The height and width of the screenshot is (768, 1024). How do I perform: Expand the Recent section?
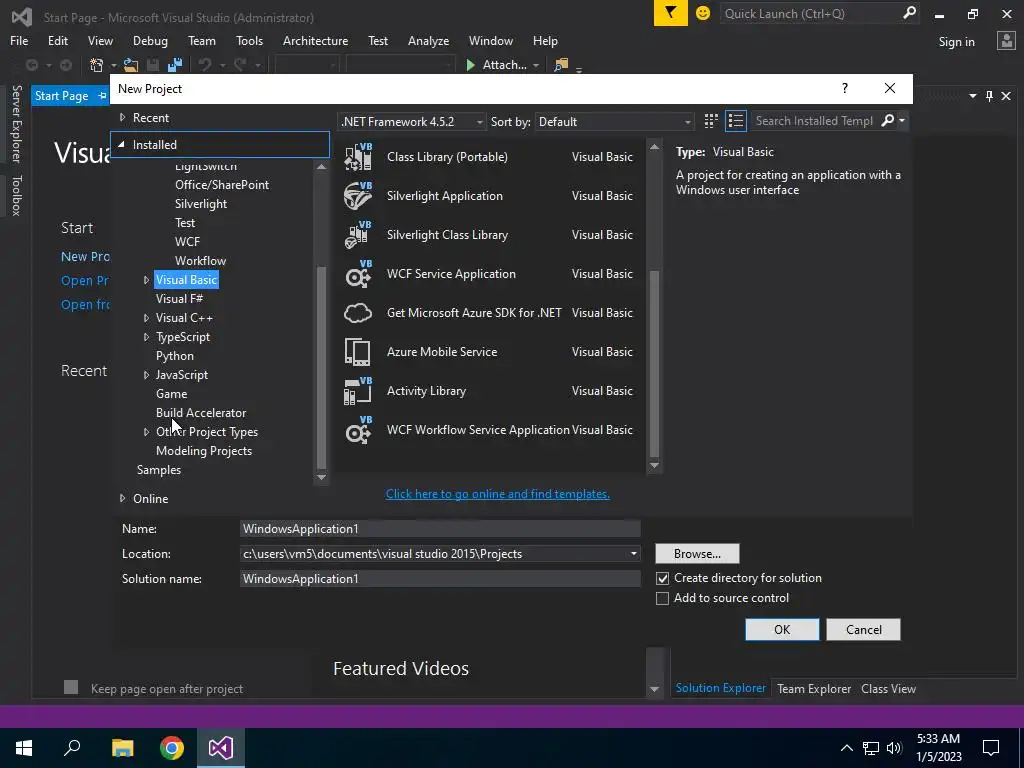pos(122,118)
